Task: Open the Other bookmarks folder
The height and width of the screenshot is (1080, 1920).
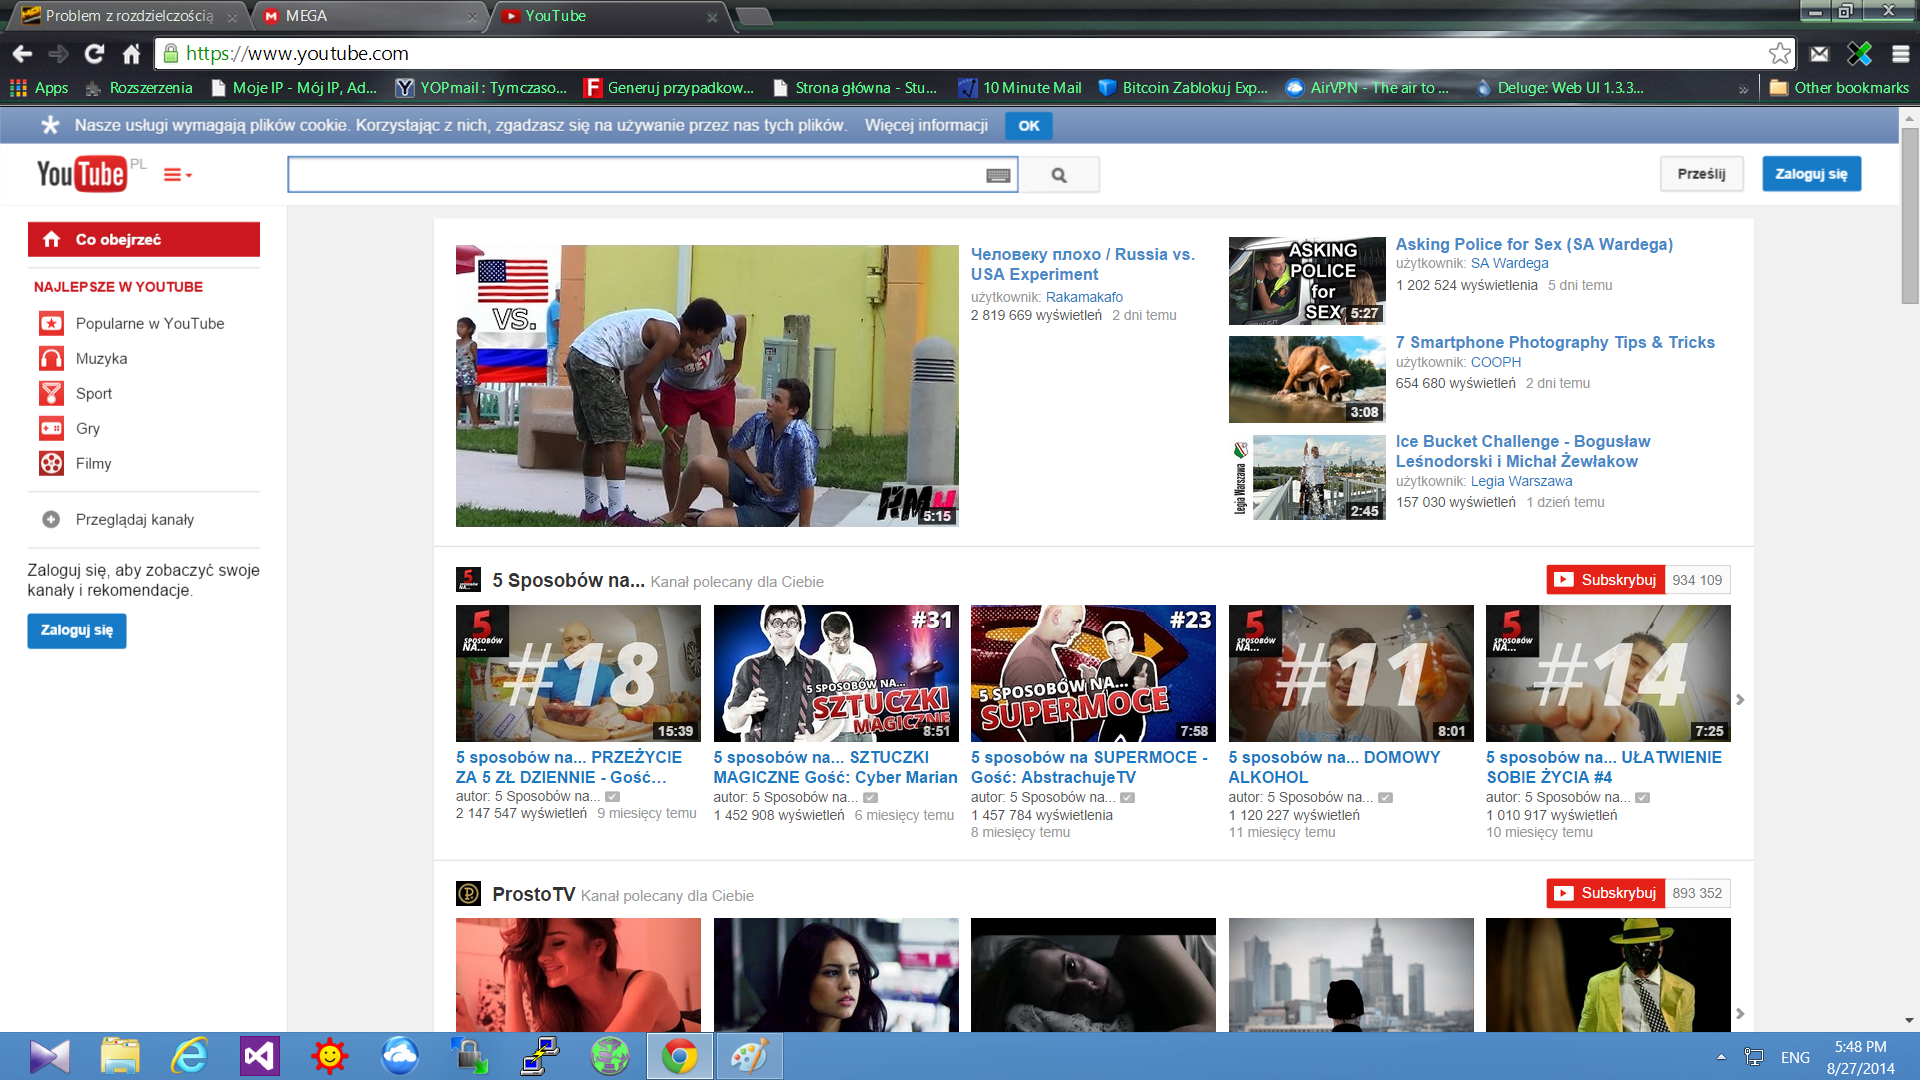Action: [1839, 88]
